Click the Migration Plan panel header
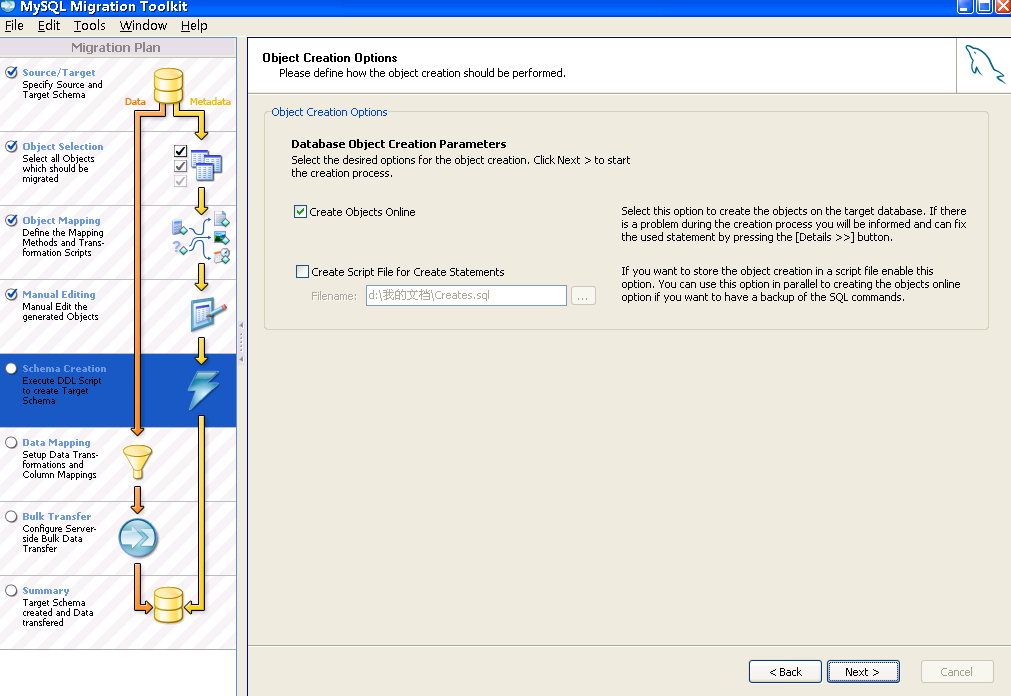The image size is (1011, 696). (x=117, y=47)
